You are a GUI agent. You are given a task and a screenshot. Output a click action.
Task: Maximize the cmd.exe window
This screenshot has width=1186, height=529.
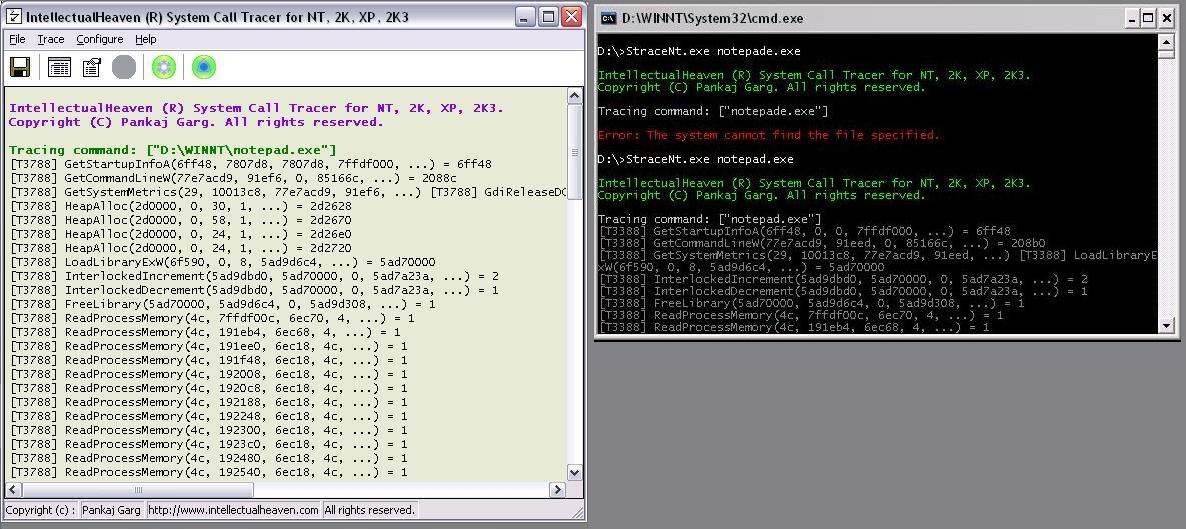[1148, 18]
